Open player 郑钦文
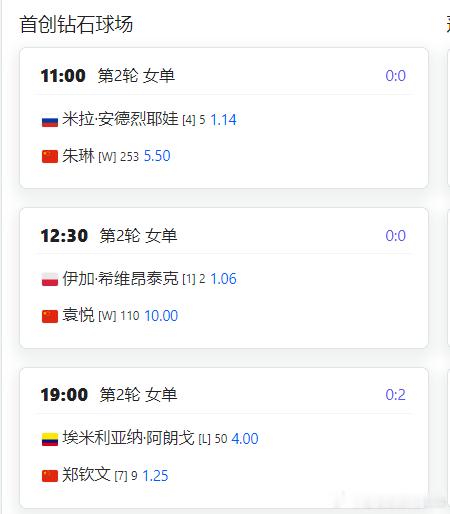Viewport: 450px width, 514px height. click(x=86, y=475)
